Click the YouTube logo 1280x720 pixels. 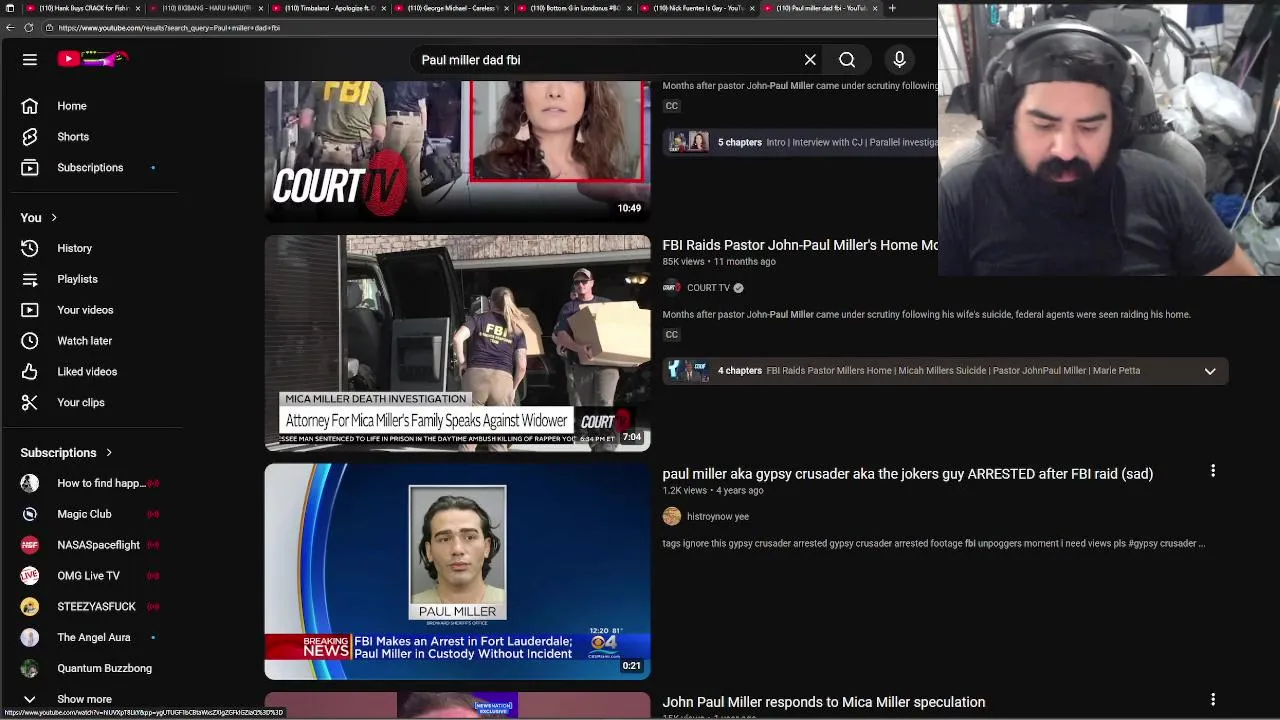pos(92,59)
